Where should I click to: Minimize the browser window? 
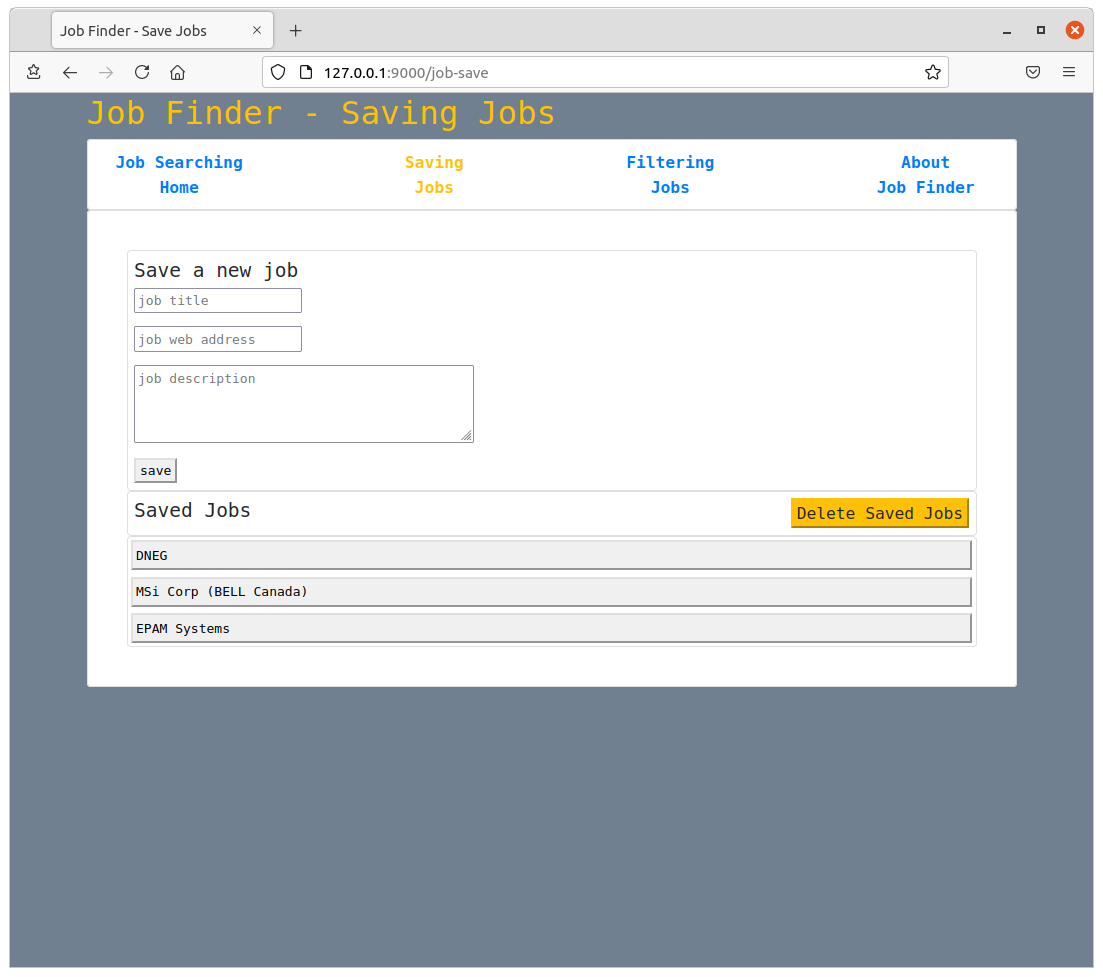point(1007,31)
